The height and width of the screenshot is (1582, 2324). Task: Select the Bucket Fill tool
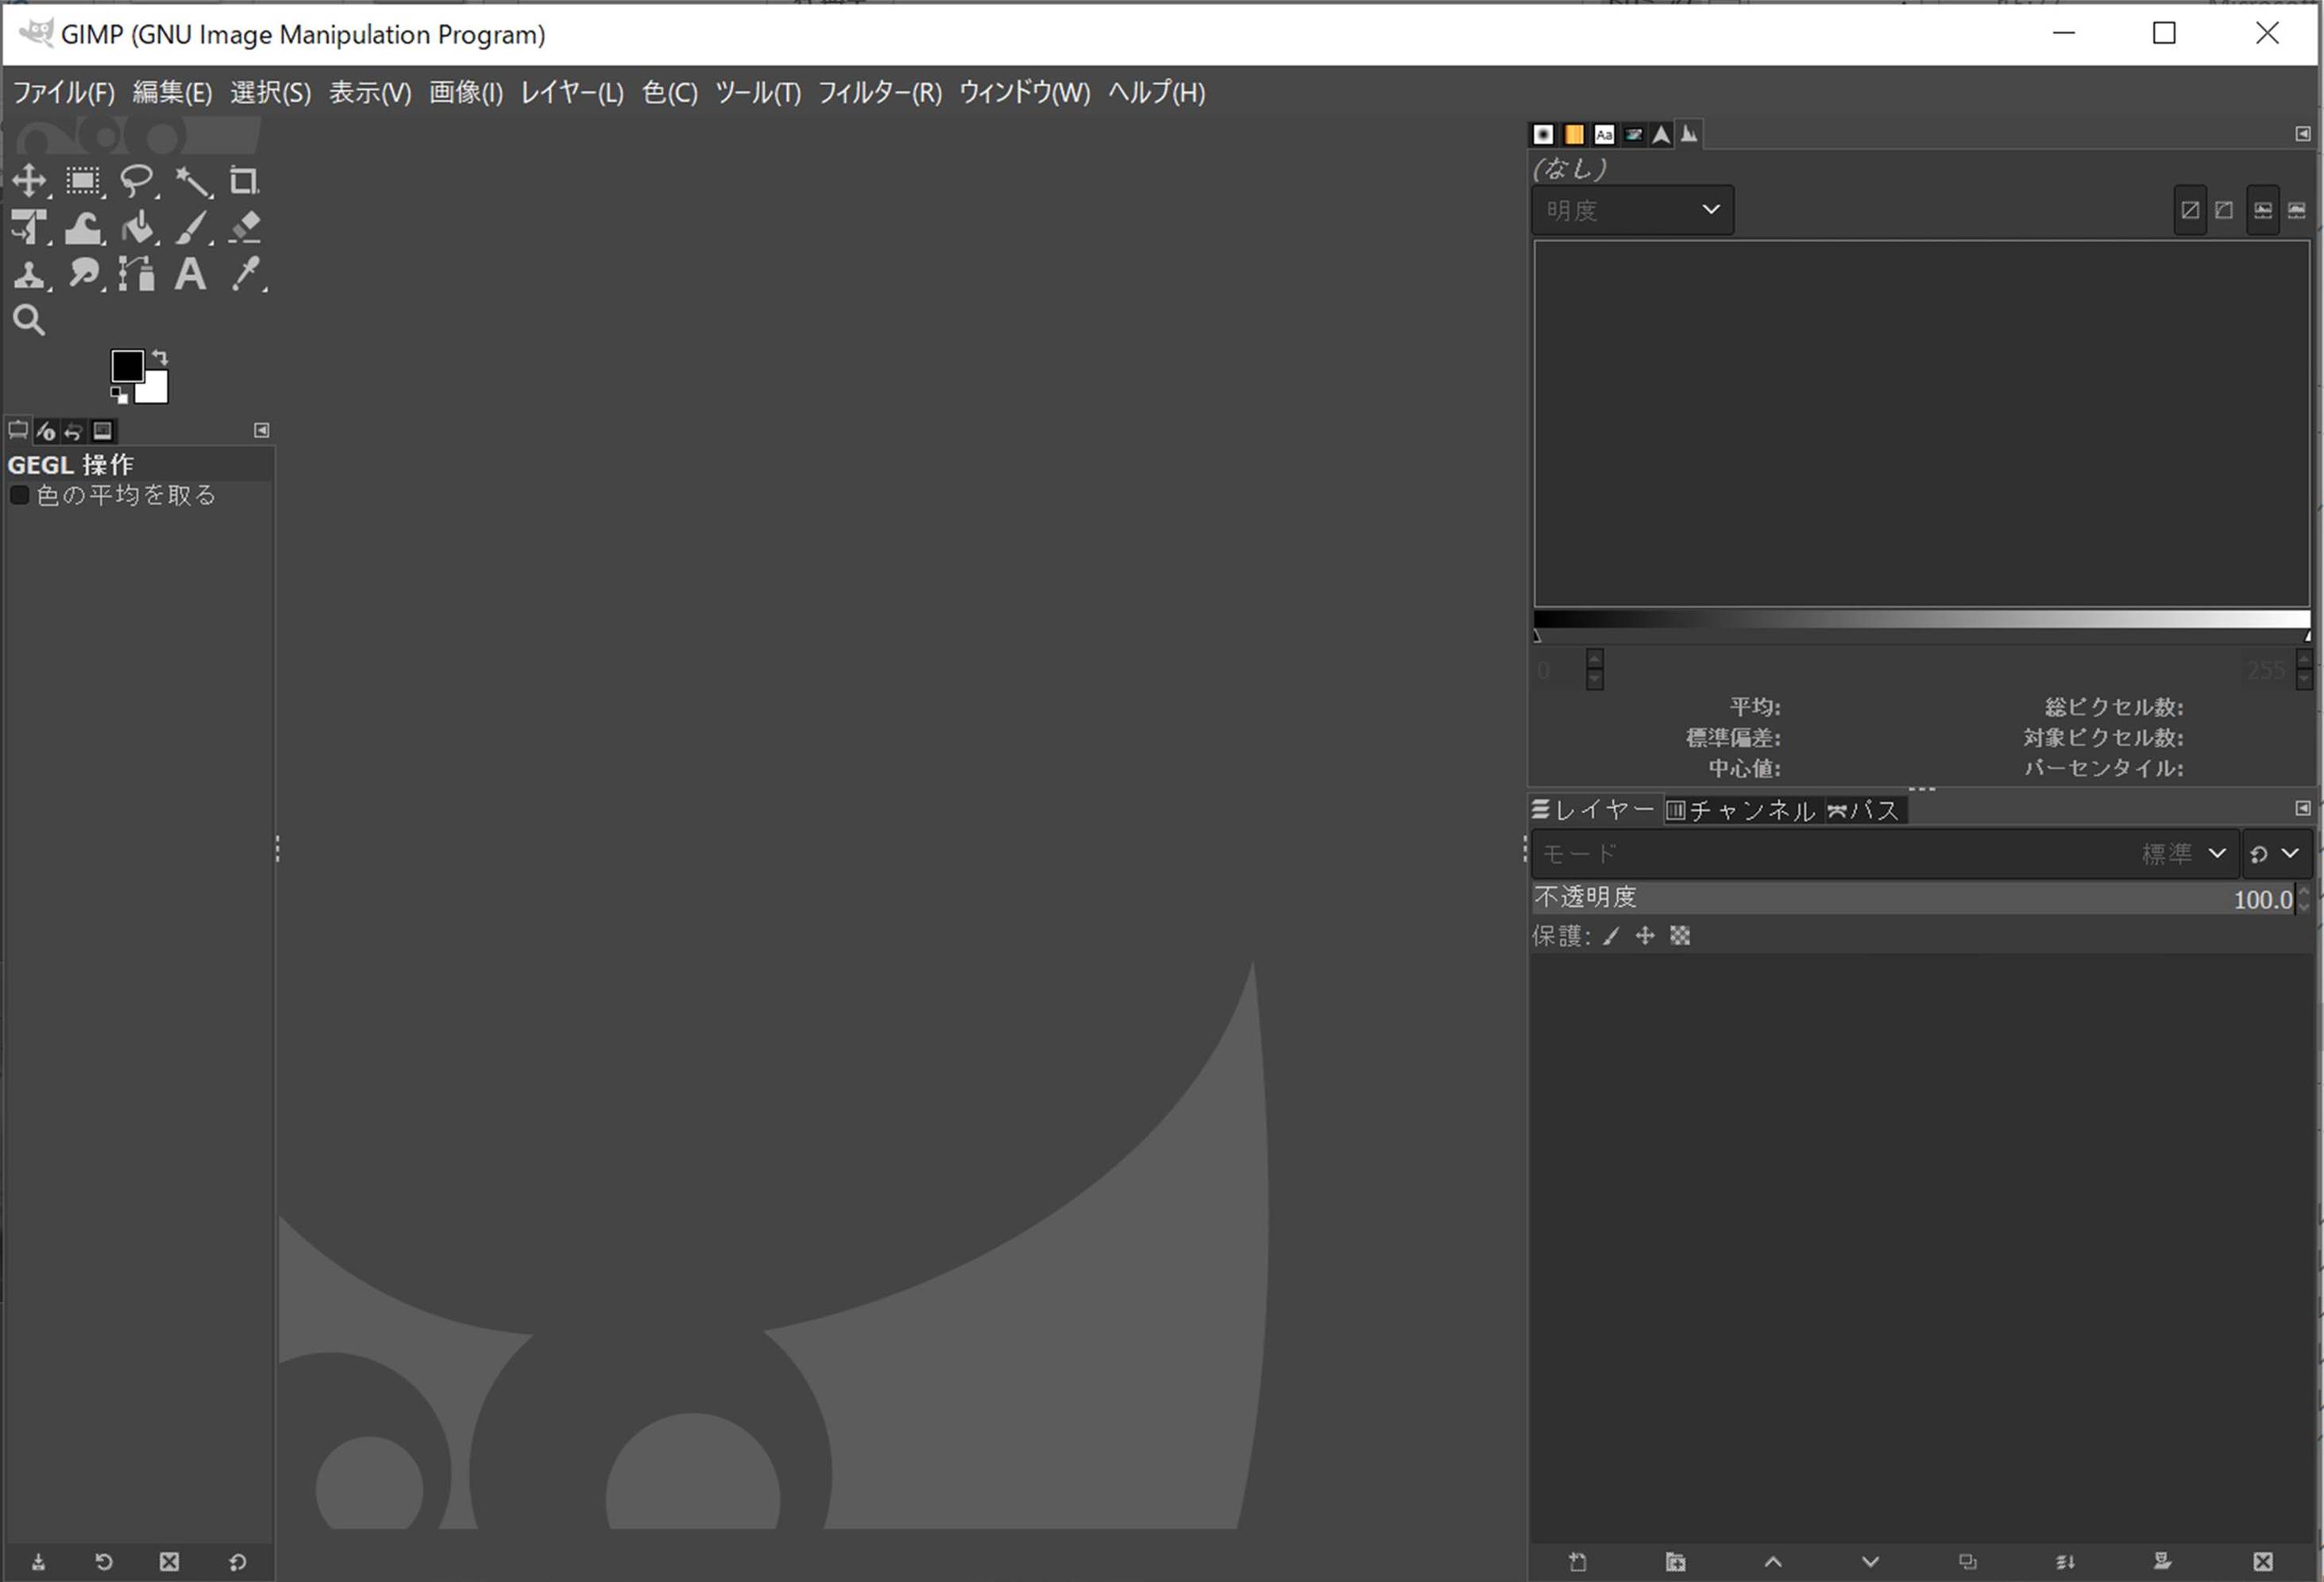(137, 228)
